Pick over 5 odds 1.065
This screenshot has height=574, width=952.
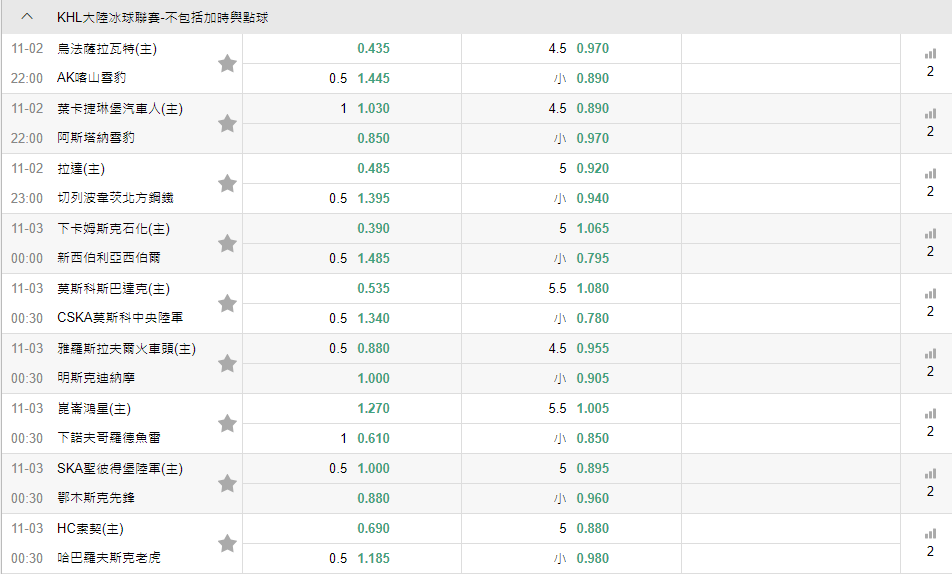593,229
